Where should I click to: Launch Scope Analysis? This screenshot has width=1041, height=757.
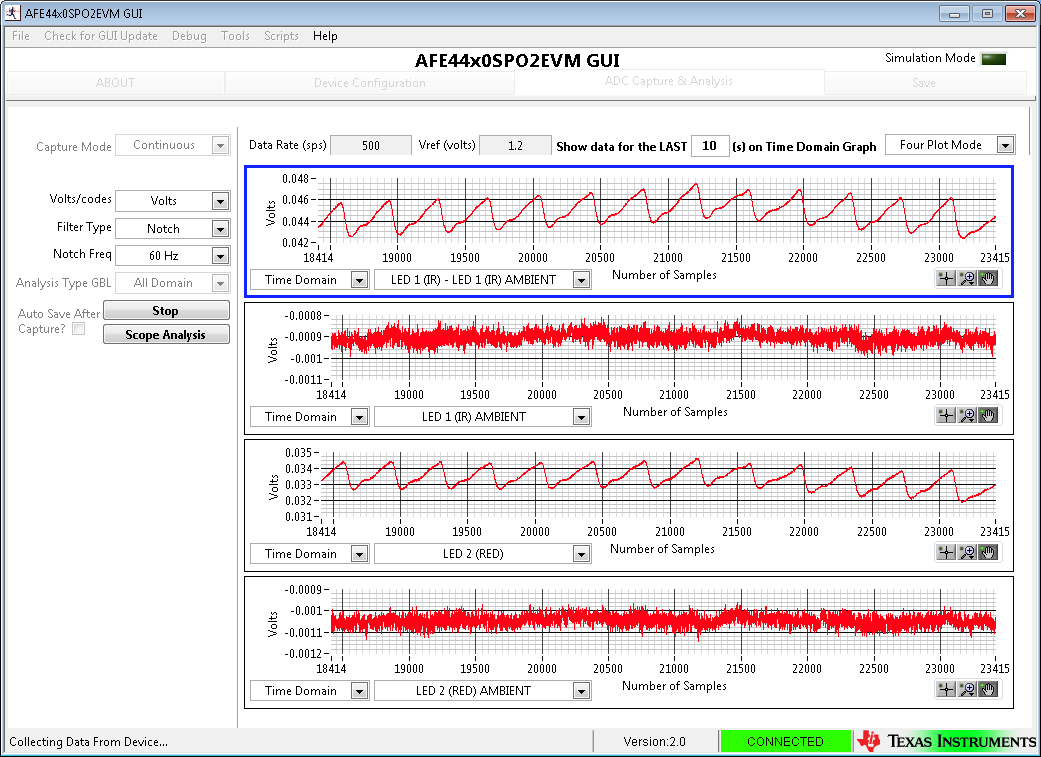(166, 334)
